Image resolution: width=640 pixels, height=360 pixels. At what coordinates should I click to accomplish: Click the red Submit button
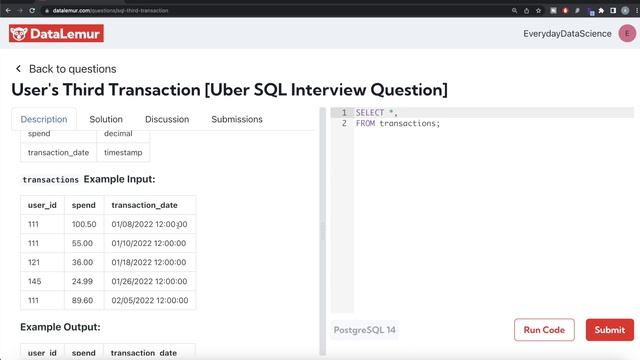click(610, 330)
